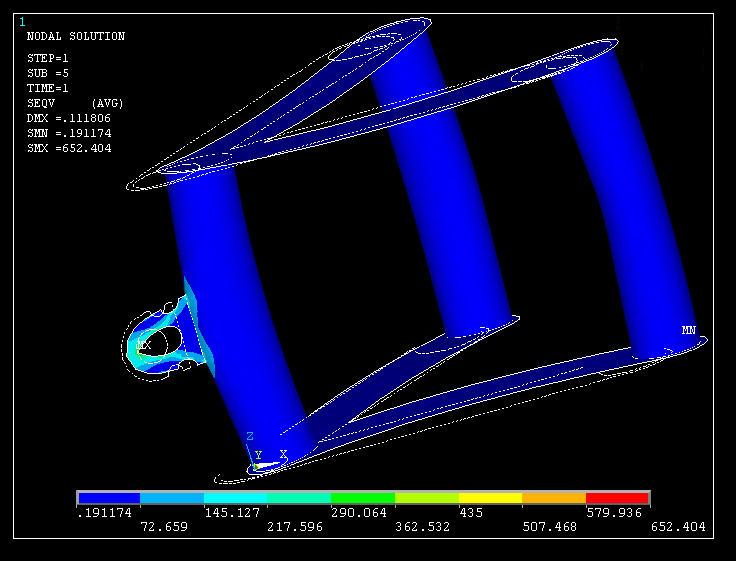Click the SMN =.191174 value
Image resolution: width=736 pixels, height=561 pixels.
pos(69,133)
